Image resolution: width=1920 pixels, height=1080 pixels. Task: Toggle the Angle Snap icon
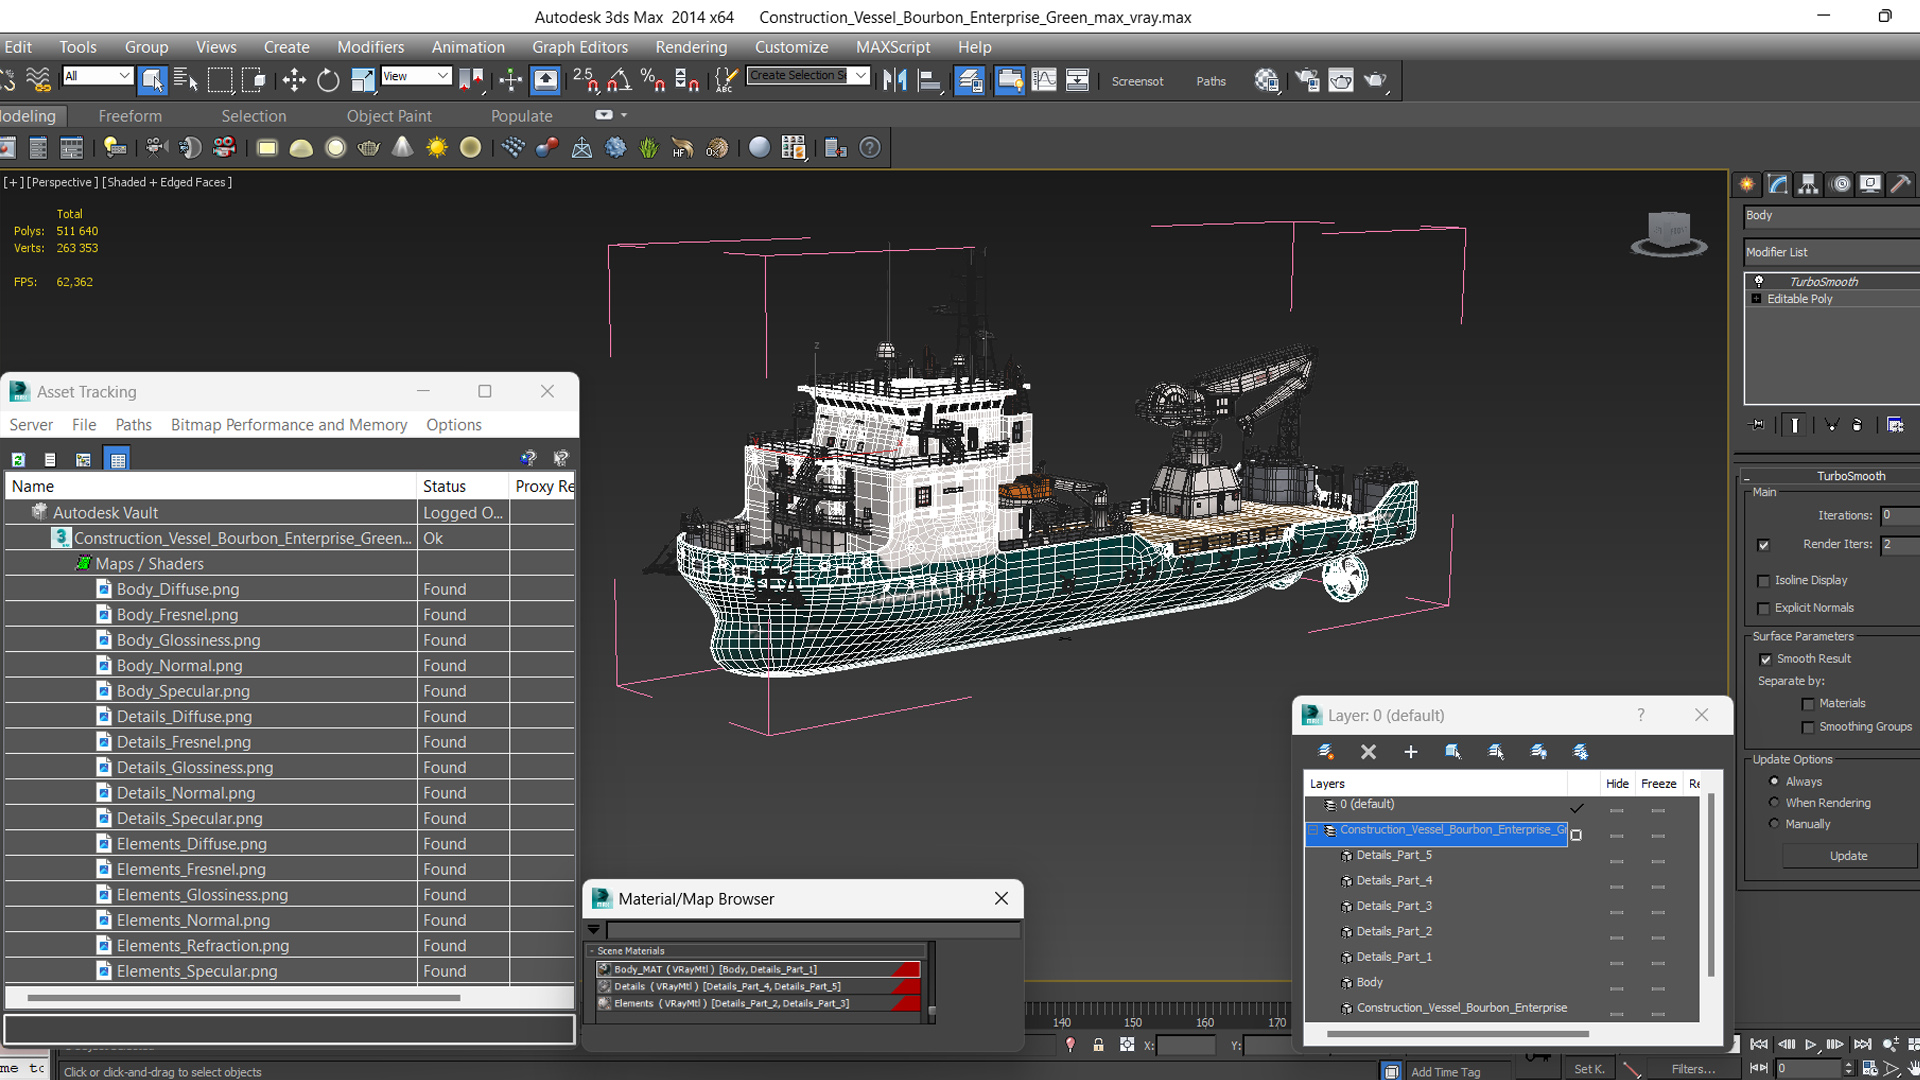(x=620, y=80)
